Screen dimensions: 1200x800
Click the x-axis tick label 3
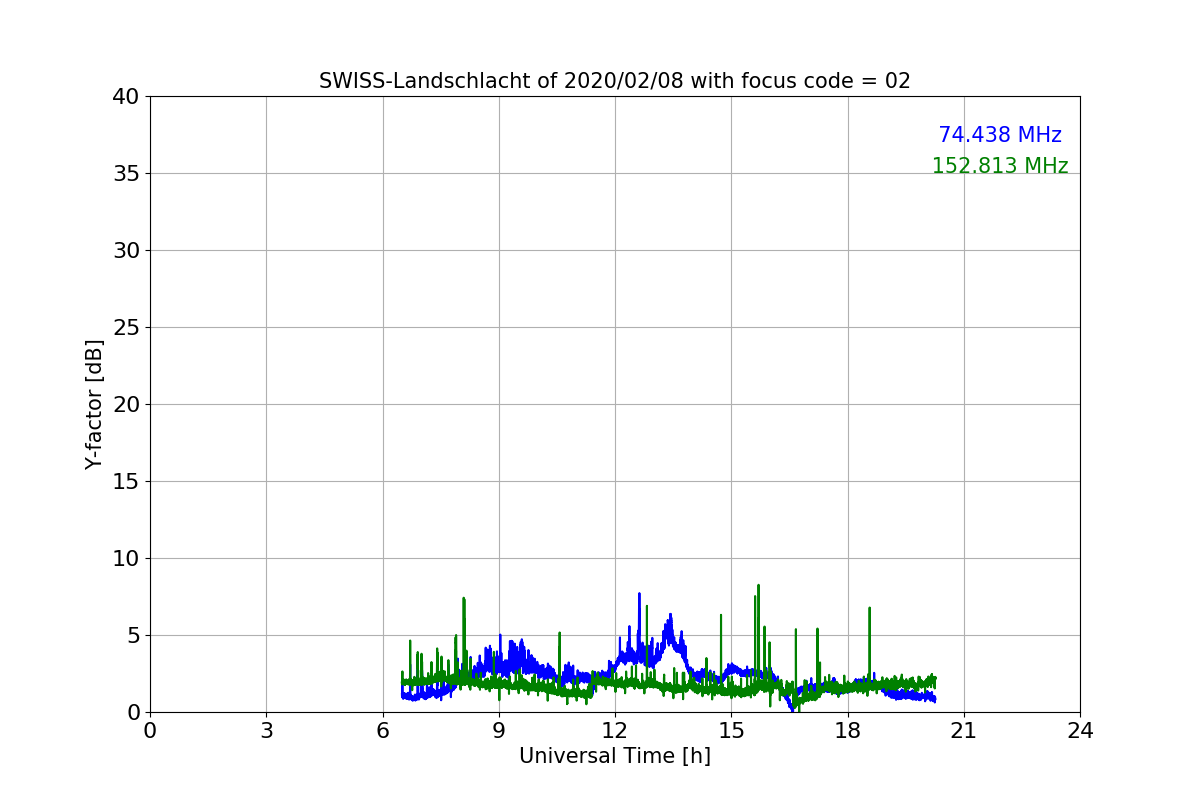coord(266,731)
